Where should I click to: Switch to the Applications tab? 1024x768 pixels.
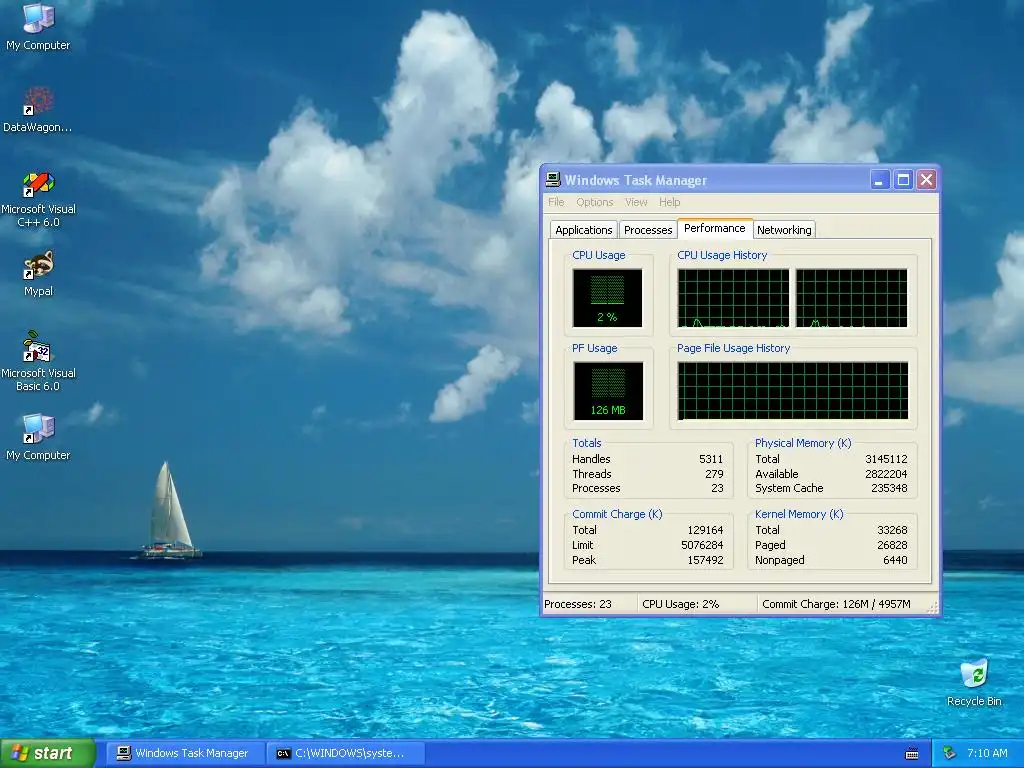(x=583, y=230)
